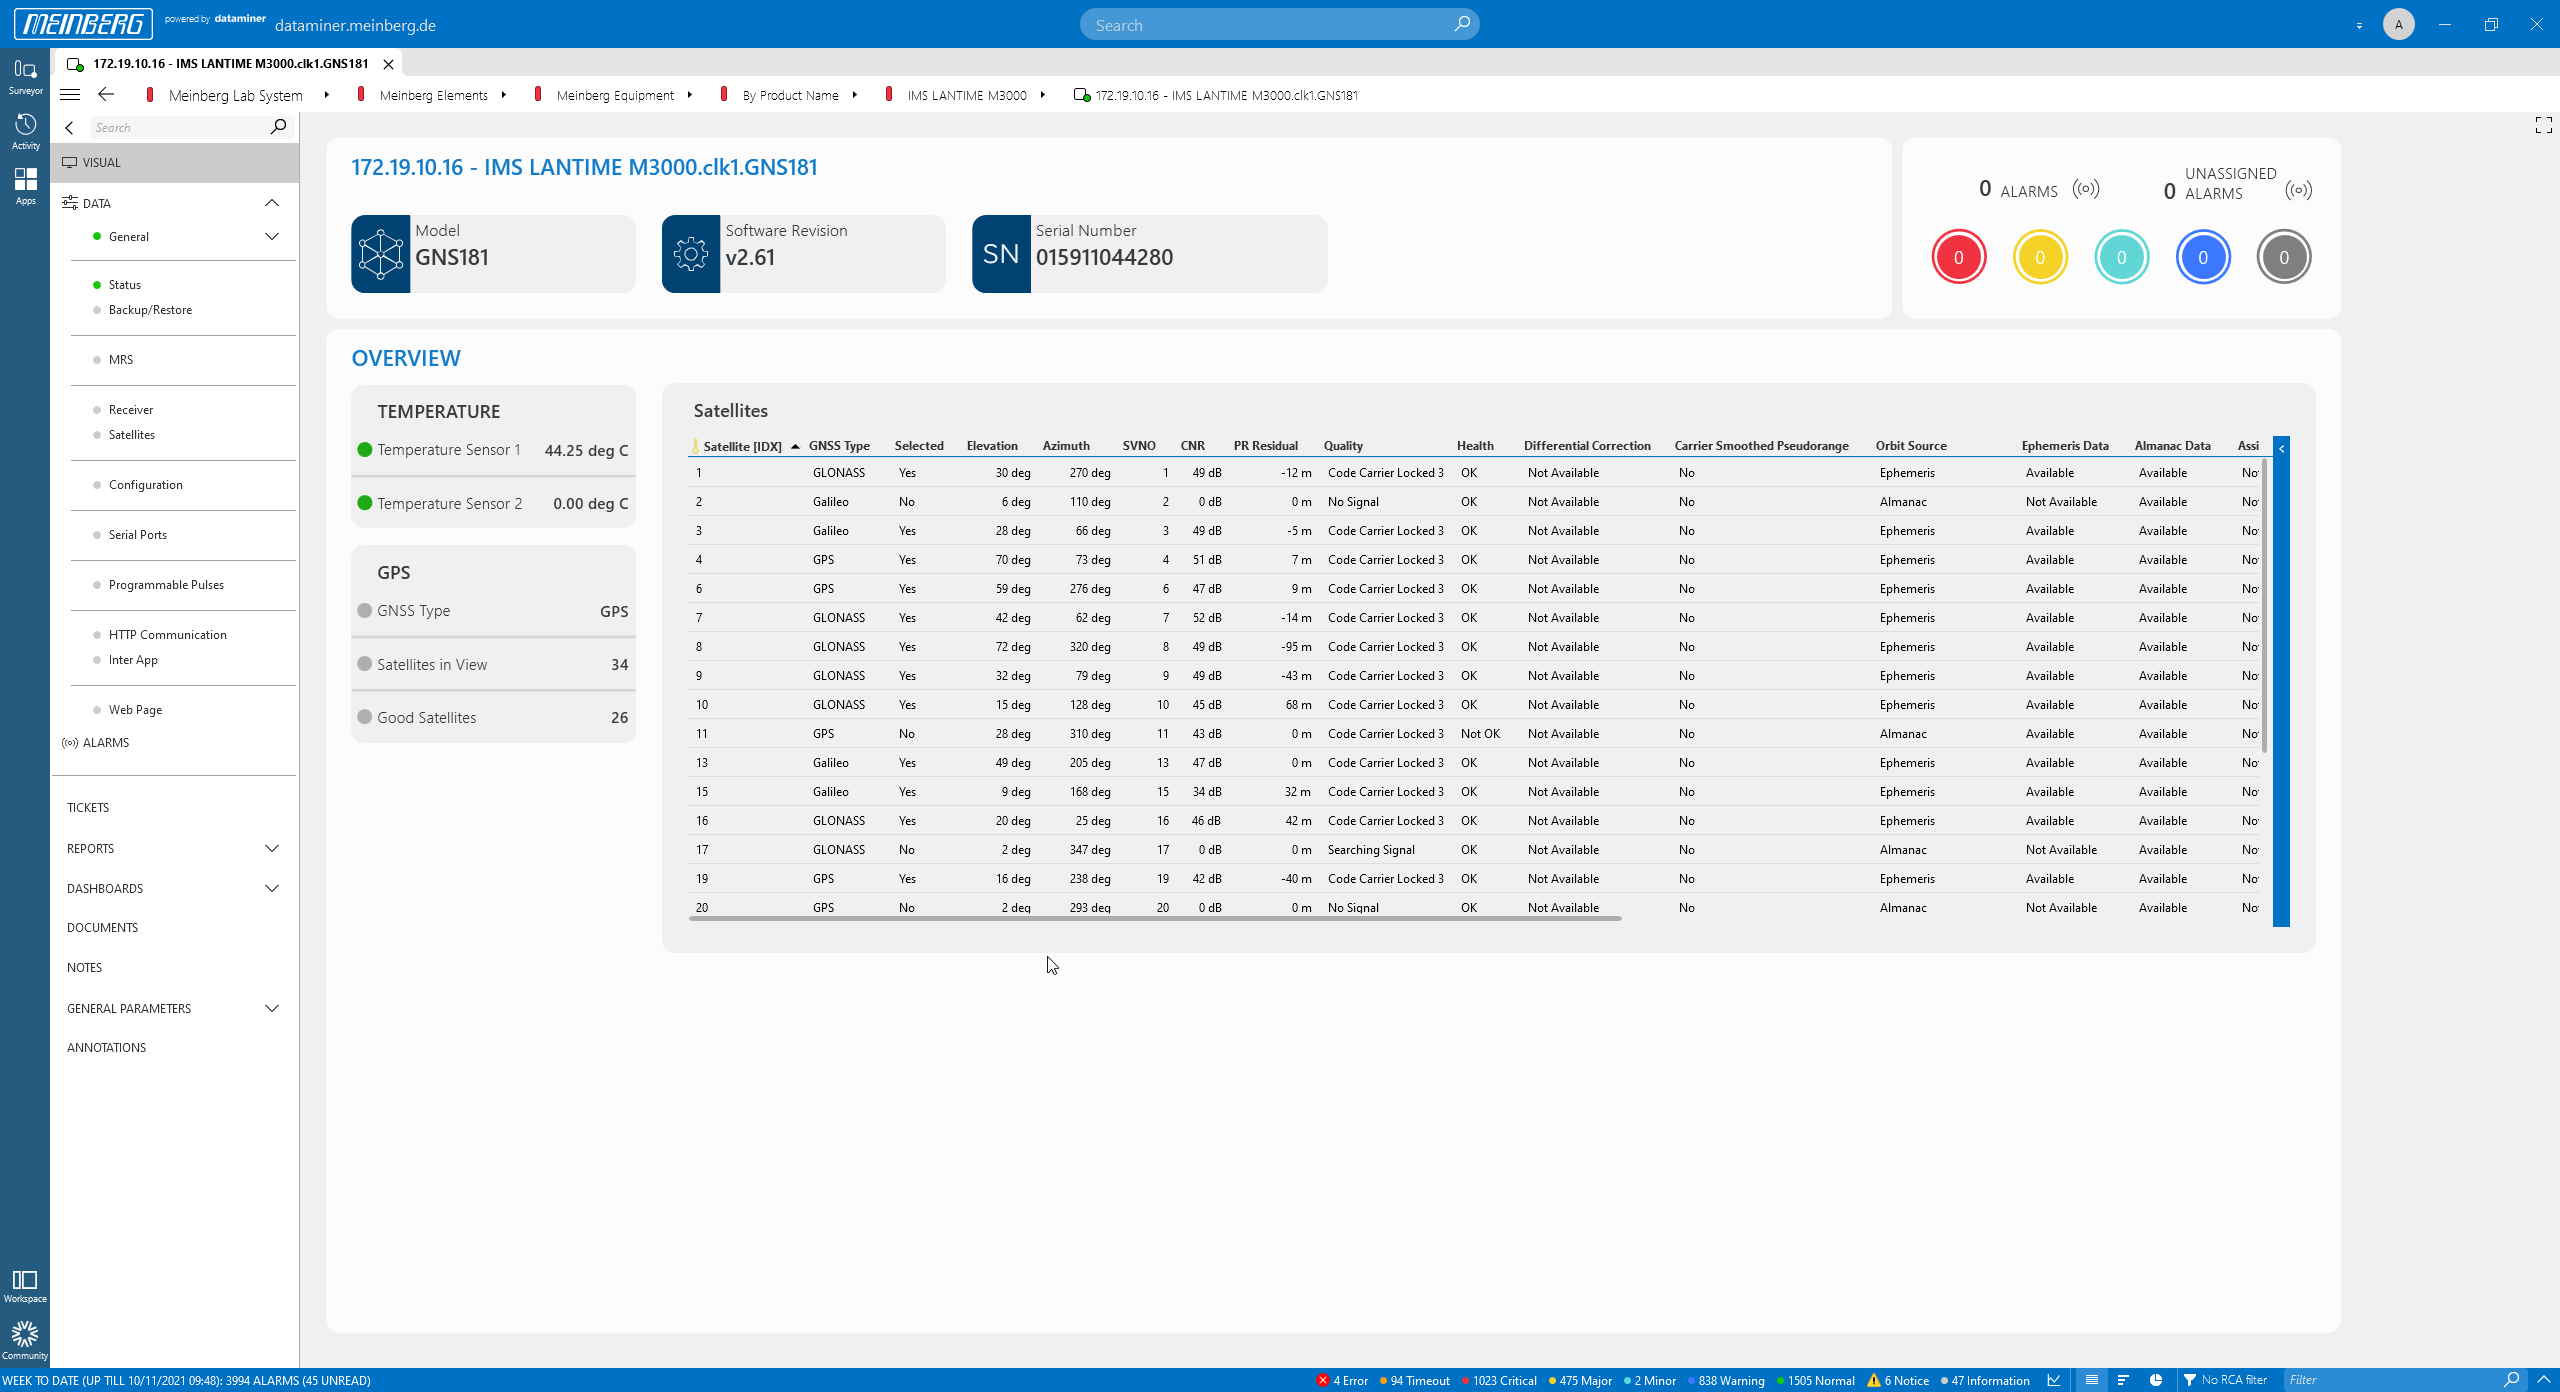Open the Programmable Pulses page
The height and width of the screenshot is (1392, 2560).
tap(166, 585)
